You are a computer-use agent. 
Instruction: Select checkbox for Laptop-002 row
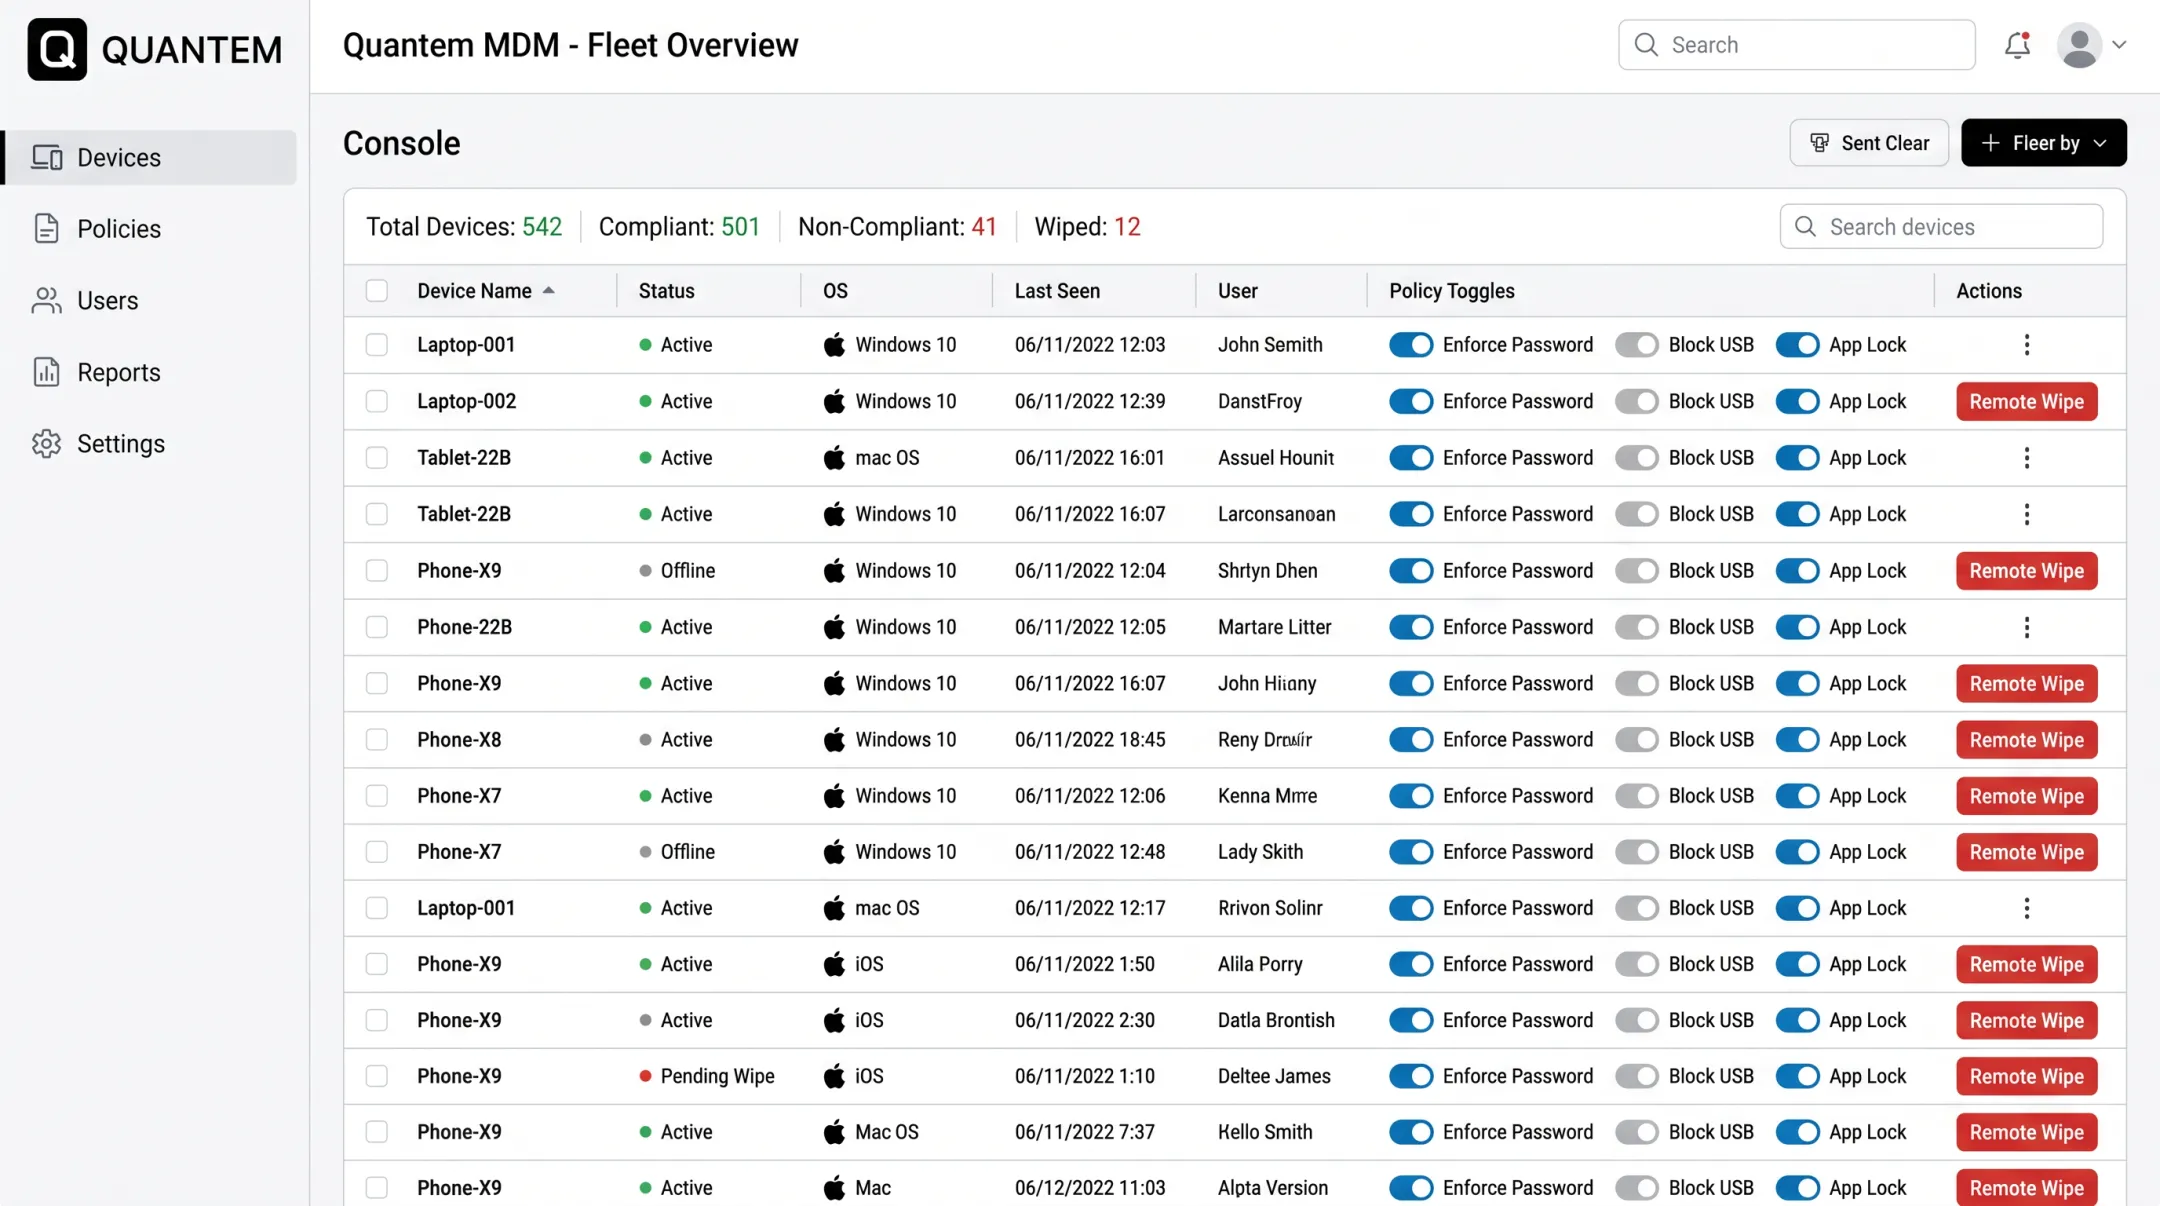(376, 401)
